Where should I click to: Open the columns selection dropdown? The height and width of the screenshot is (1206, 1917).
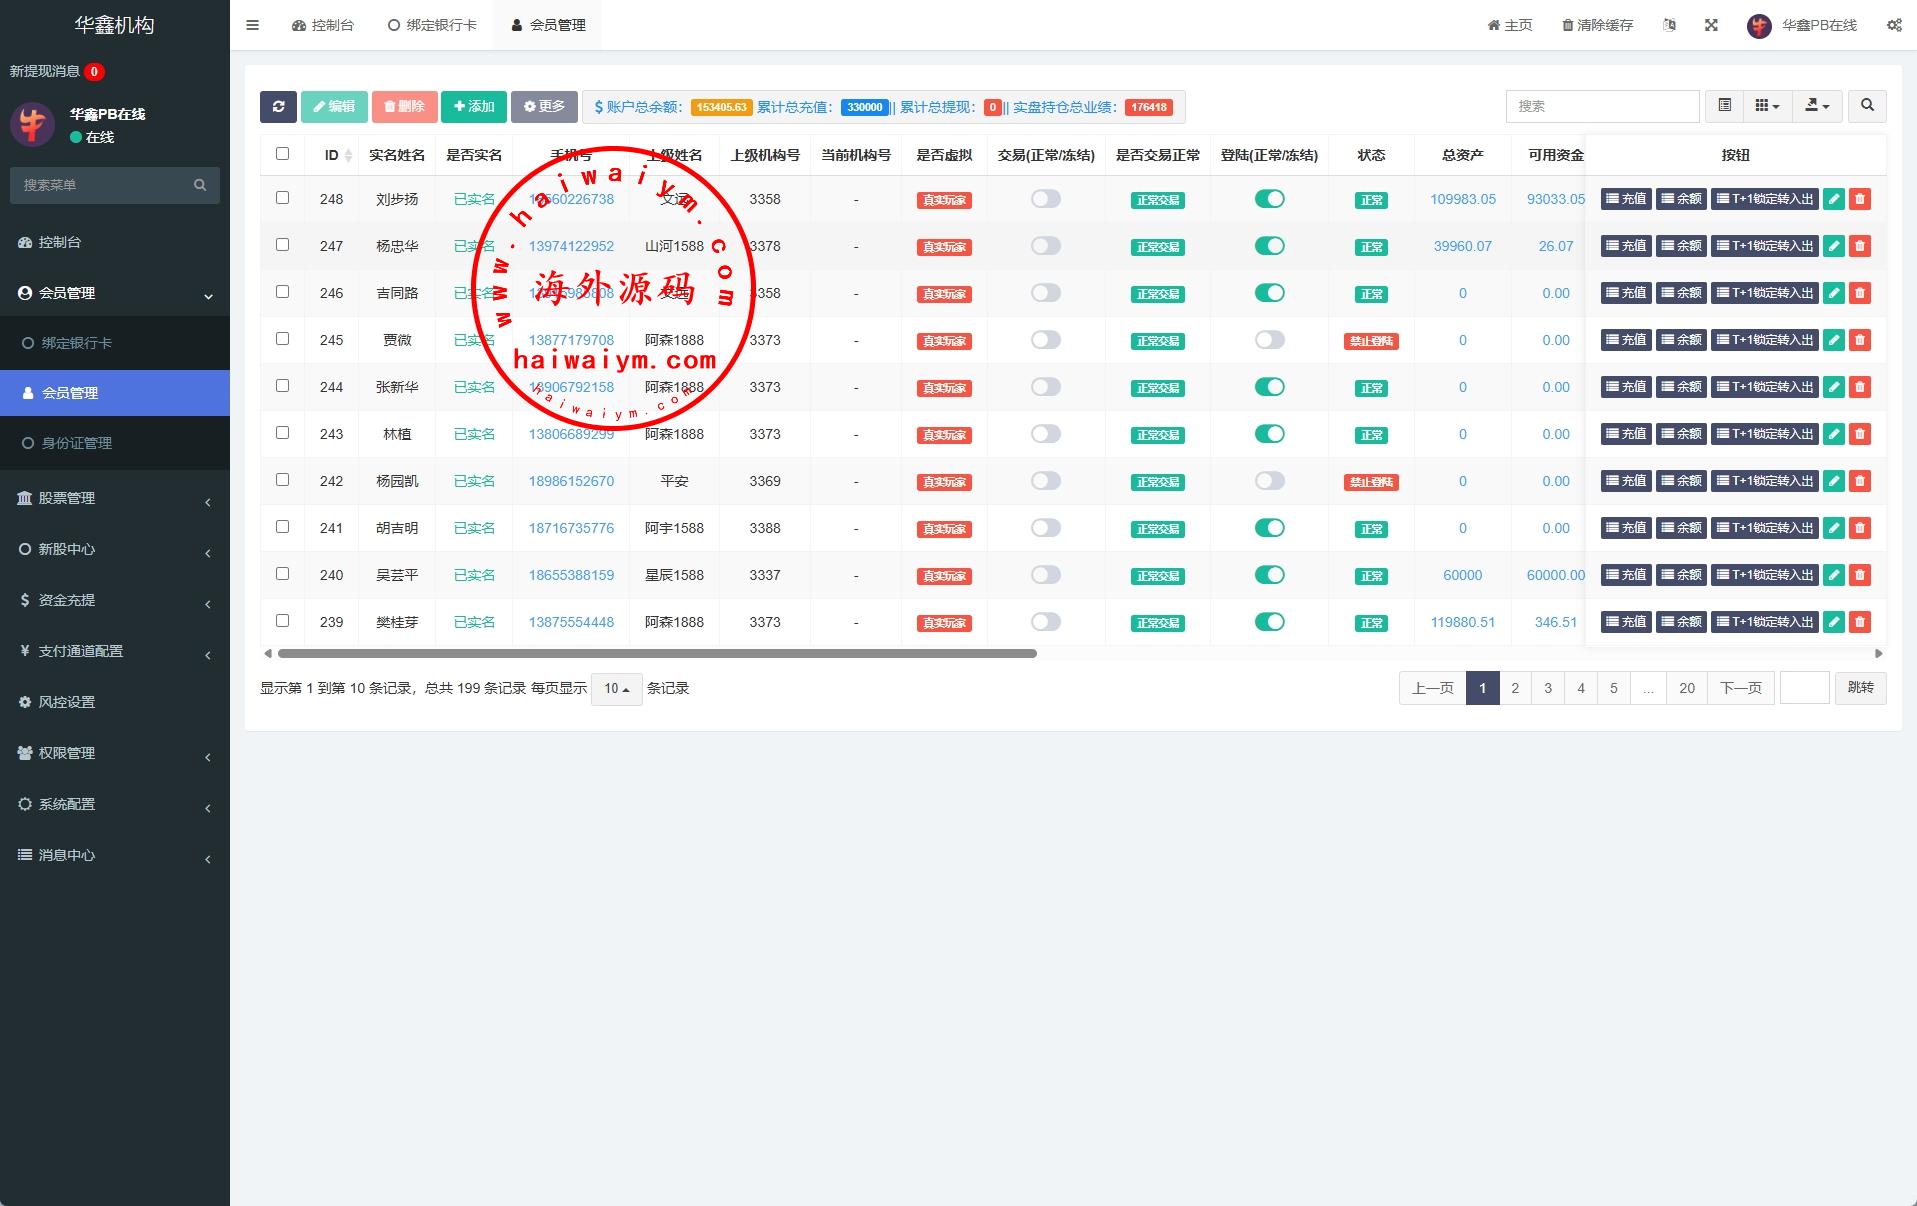[1767, 106]
